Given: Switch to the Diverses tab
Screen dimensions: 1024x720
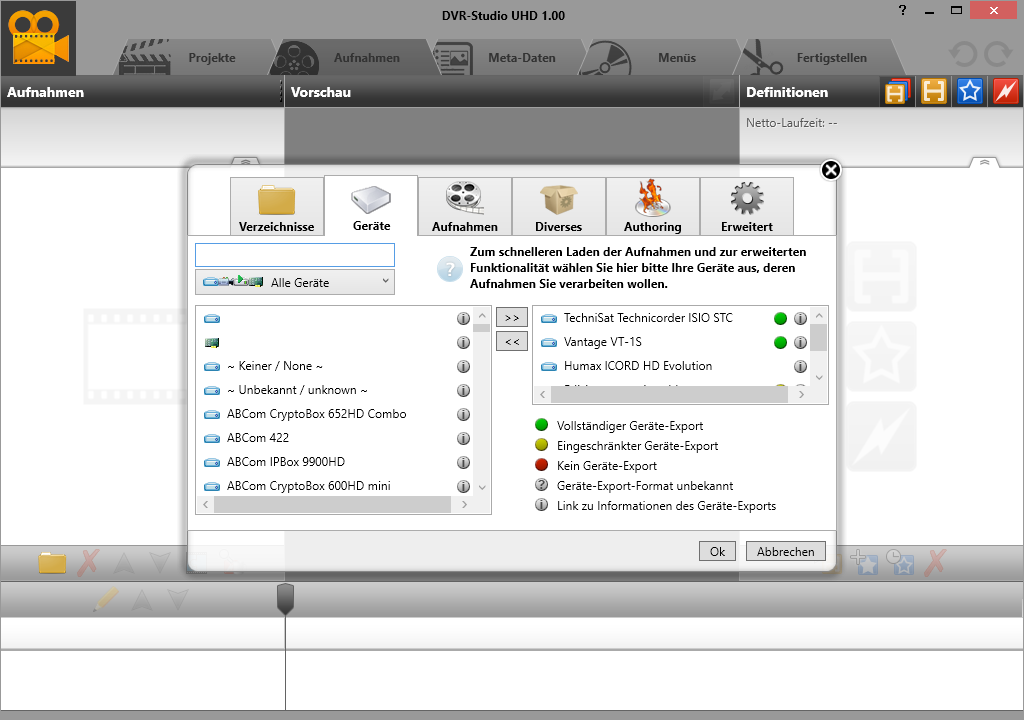Looking at the screenshot, I should pyautogui.click(x=558, y=206).
